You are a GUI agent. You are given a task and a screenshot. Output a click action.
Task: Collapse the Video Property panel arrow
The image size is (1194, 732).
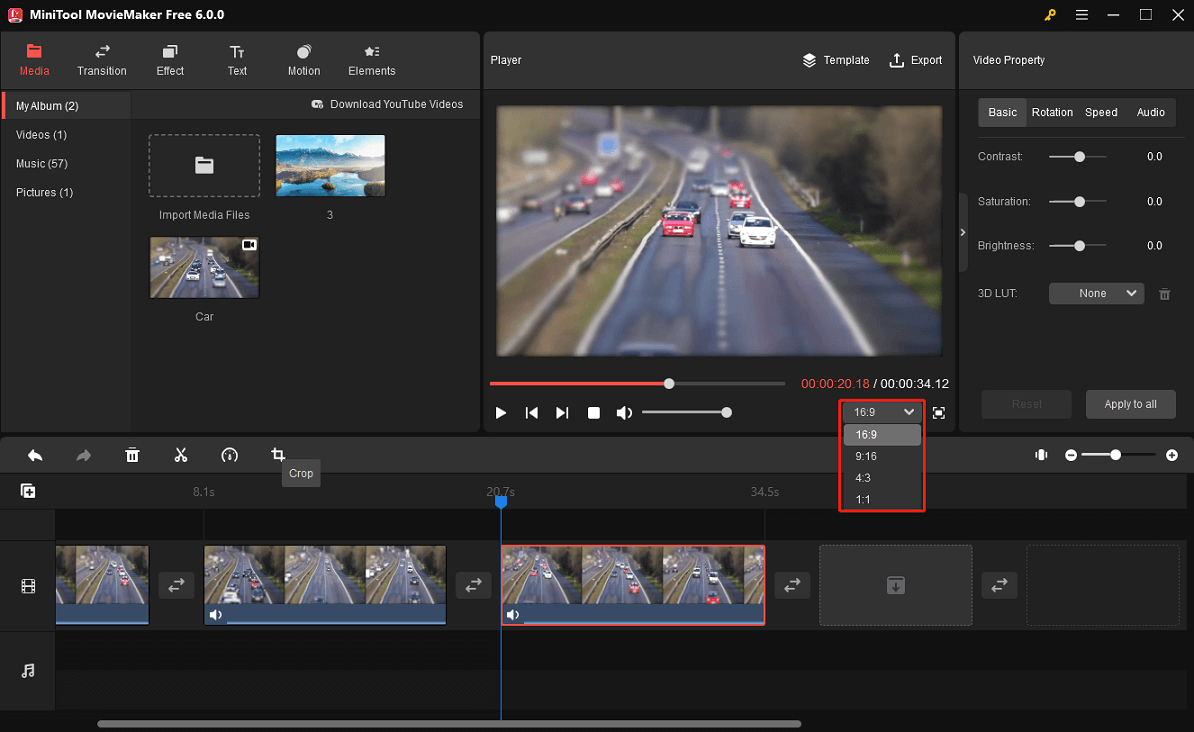click(963, 232)
